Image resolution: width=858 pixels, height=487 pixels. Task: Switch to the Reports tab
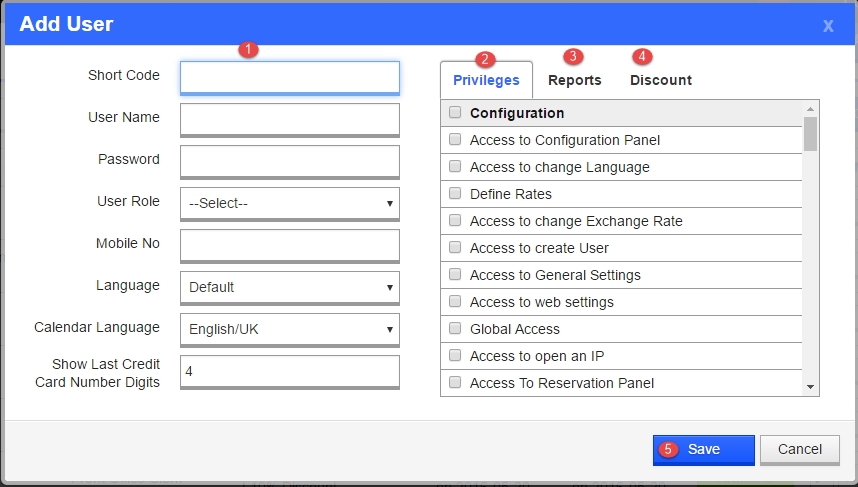click(575, 80)
